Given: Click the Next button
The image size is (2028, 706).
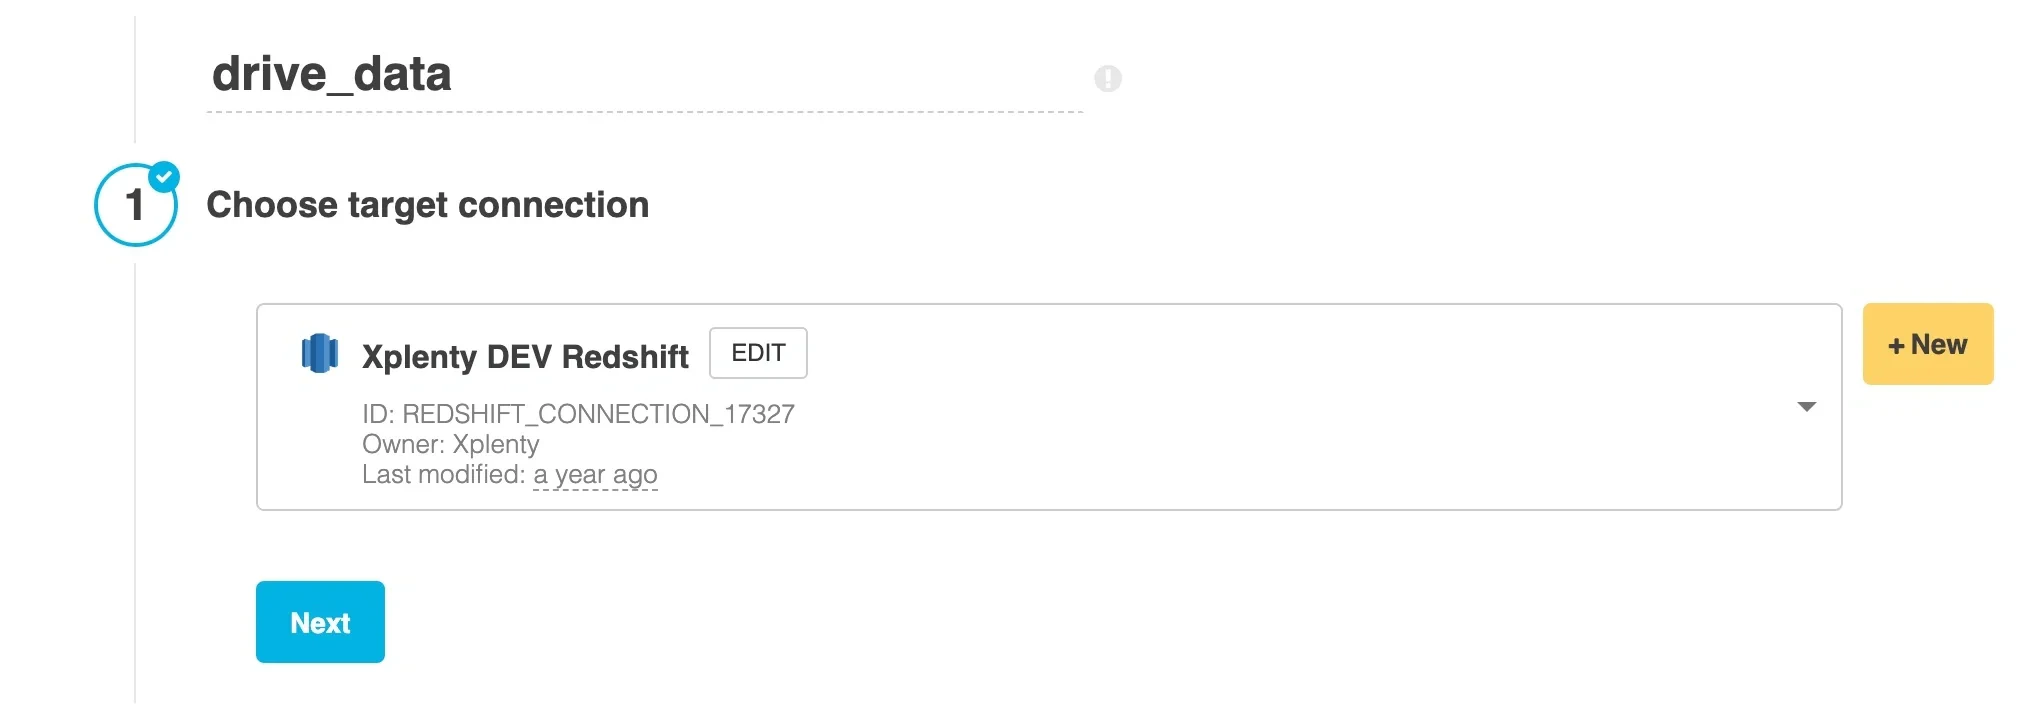Looking at the screenshot, I should coord(319,621).
